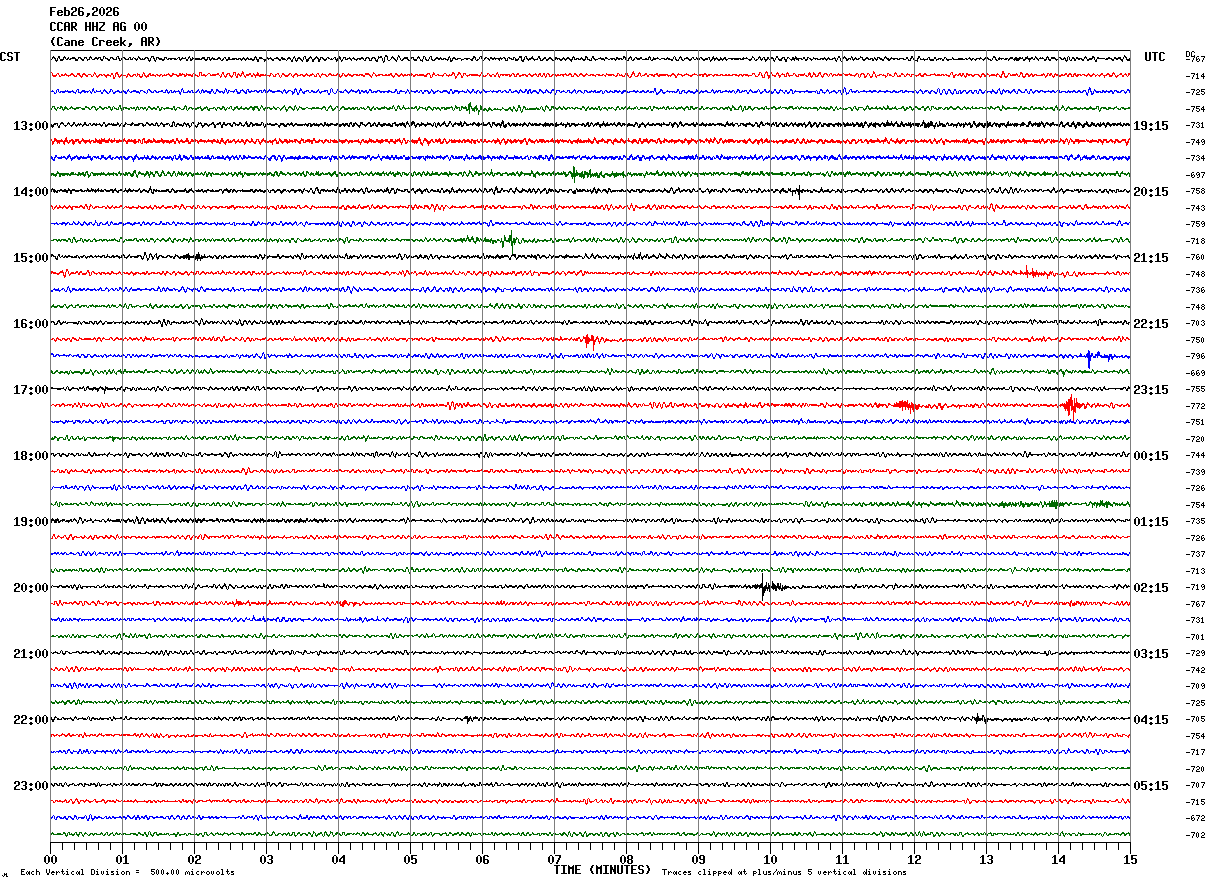Click the CST time zone label
Viewport: 1210px width, 886px height.
(10, 57)
